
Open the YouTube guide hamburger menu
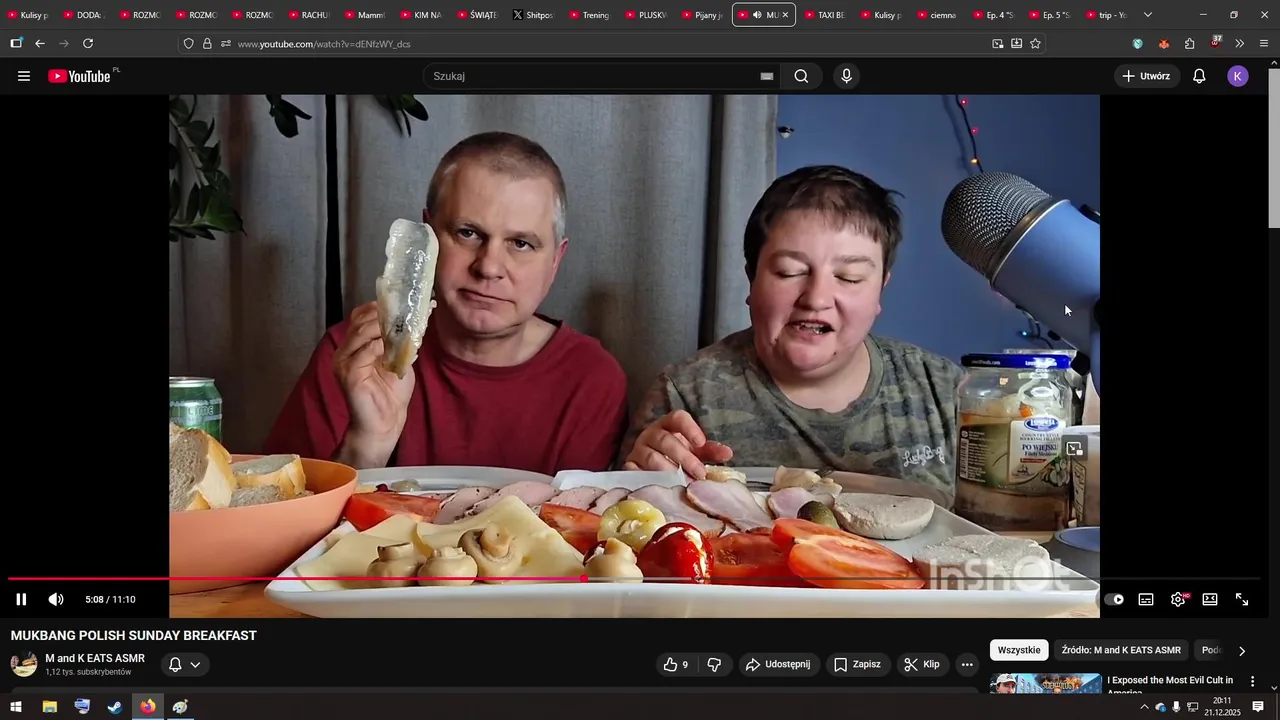coord(24,76)
